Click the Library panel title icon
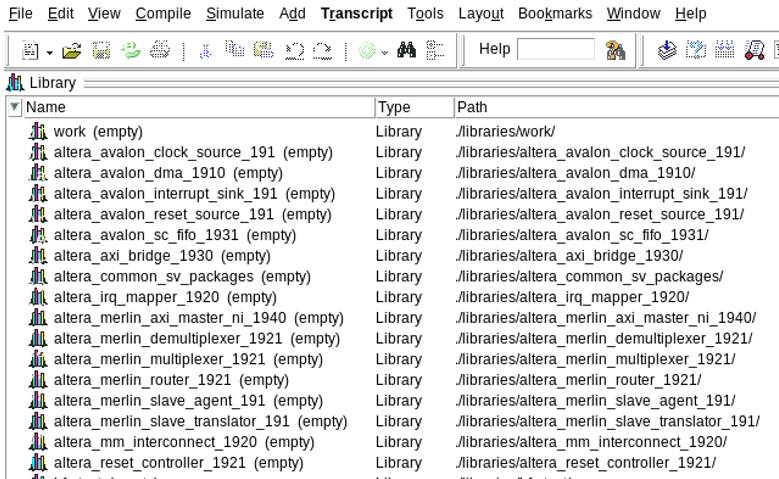The height and width of the screenshot is (479, 779). (15, 83)
